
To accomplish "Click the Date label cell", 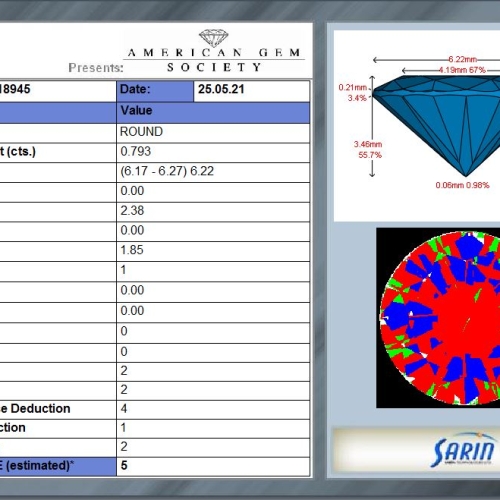I will pyautogui.click(x=155, y=91).
